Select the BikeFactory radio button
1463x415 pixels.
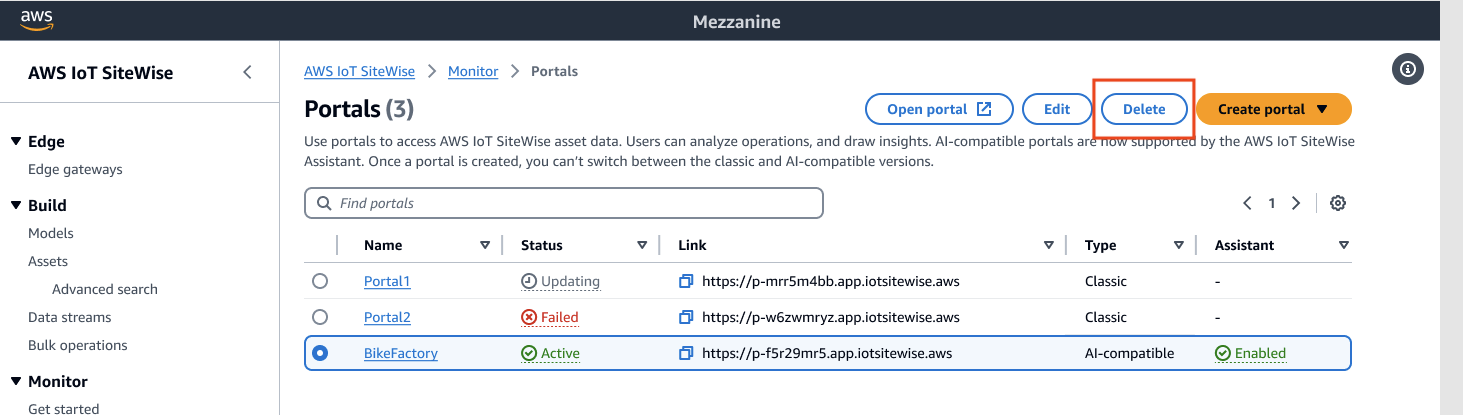320,353
